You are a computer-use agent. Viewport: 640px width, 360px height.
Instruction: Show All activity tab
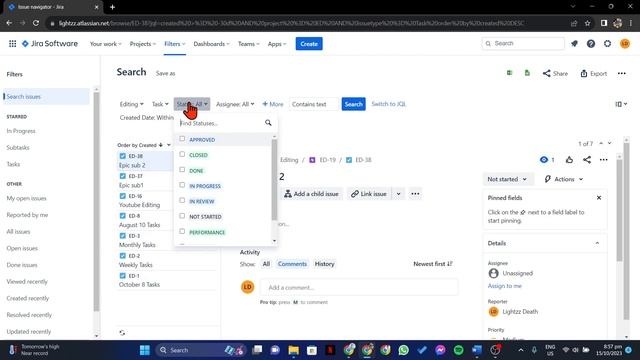click(266, 264)
